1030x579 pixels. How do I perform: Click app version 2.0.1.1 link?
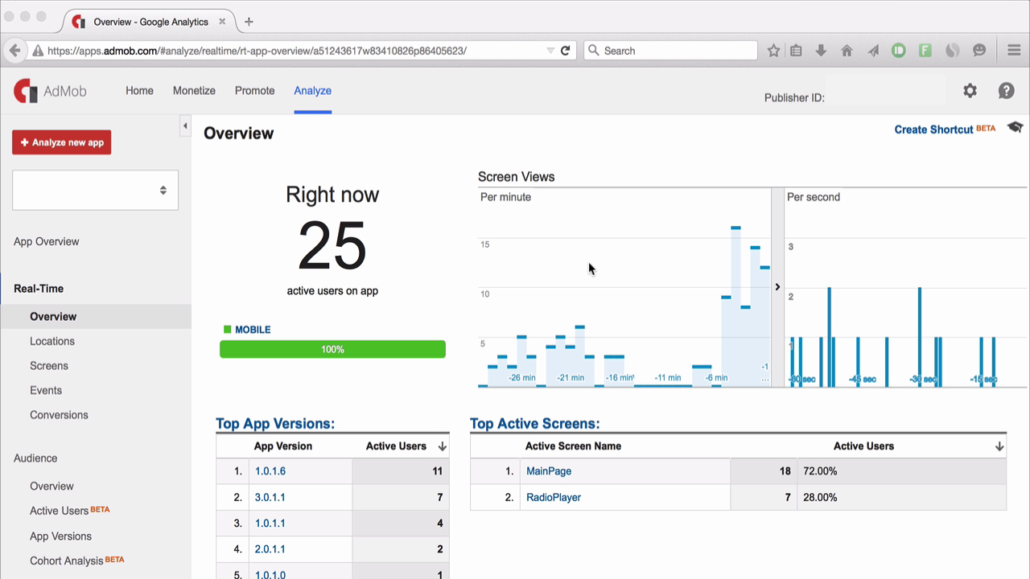[x=270, y=549]
